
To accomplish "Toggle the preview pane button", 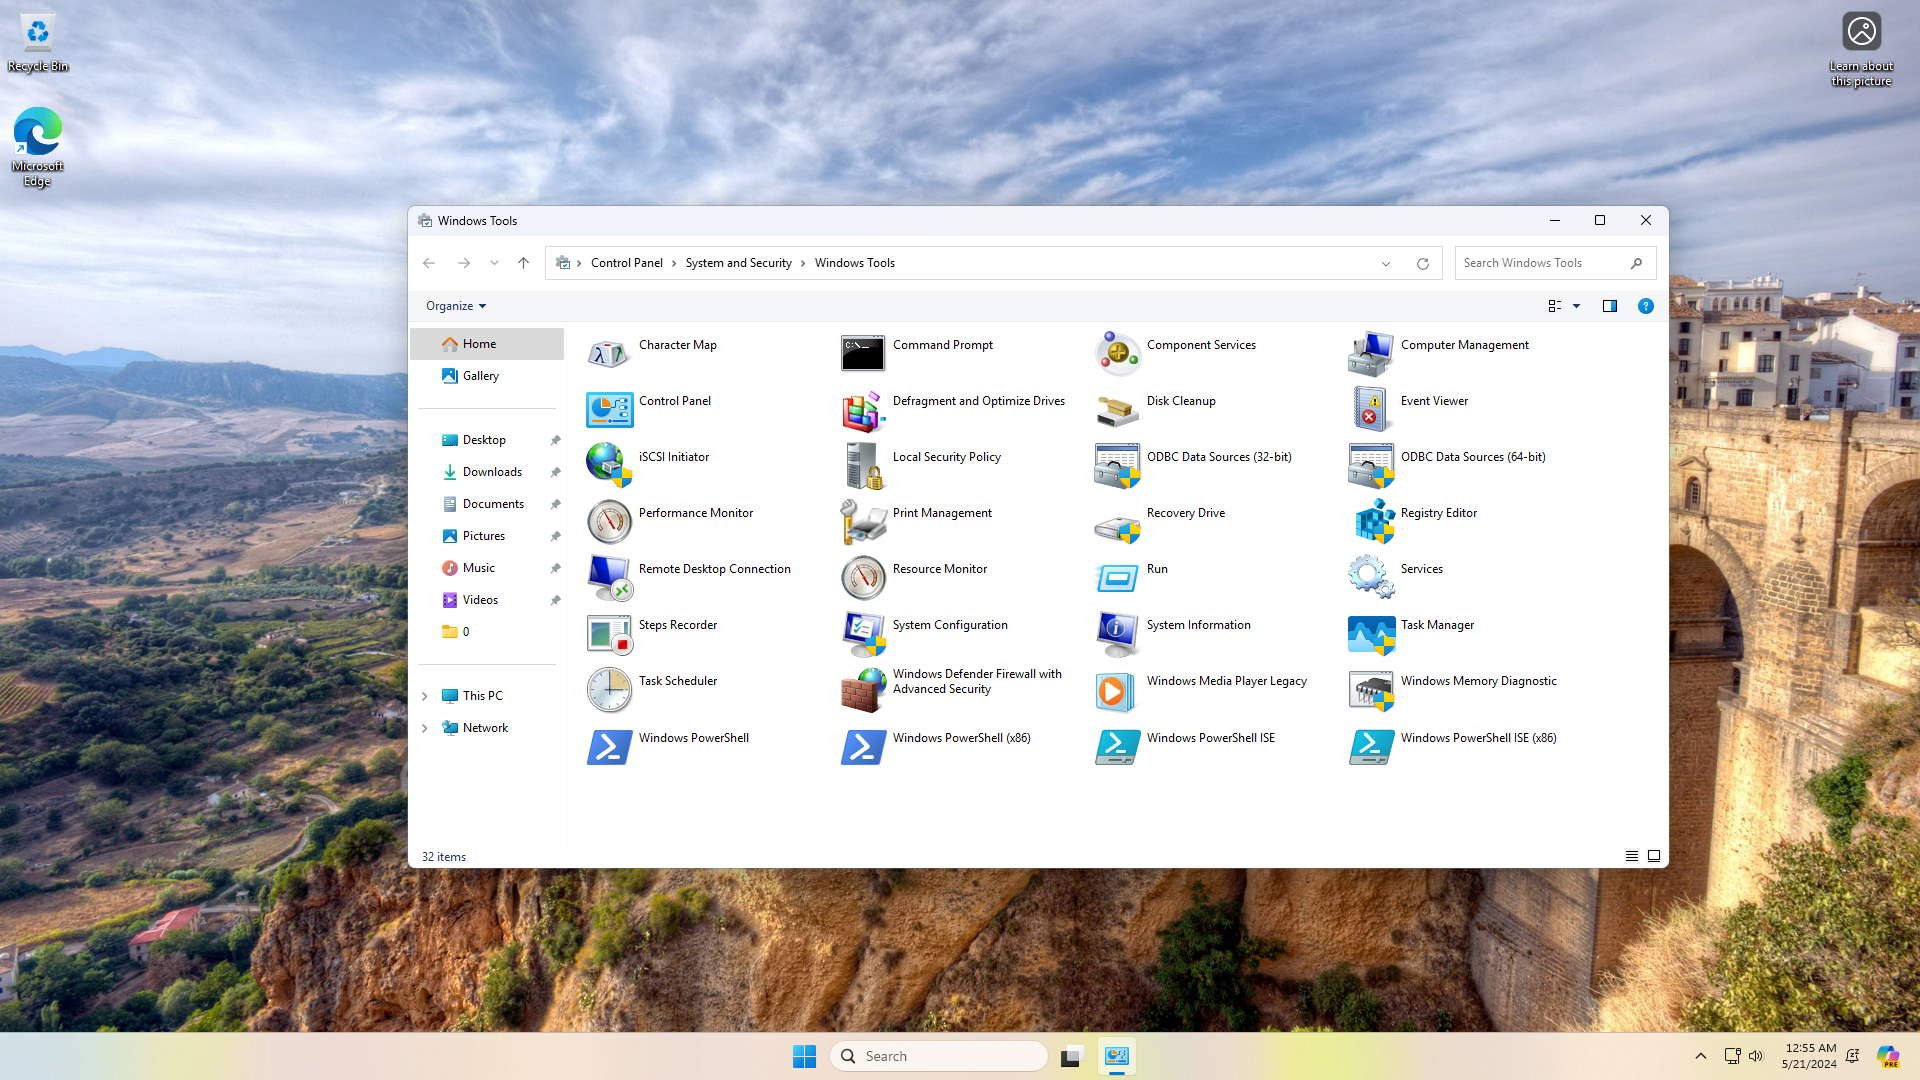I will pyautogui.click(x=1609, y=306).
